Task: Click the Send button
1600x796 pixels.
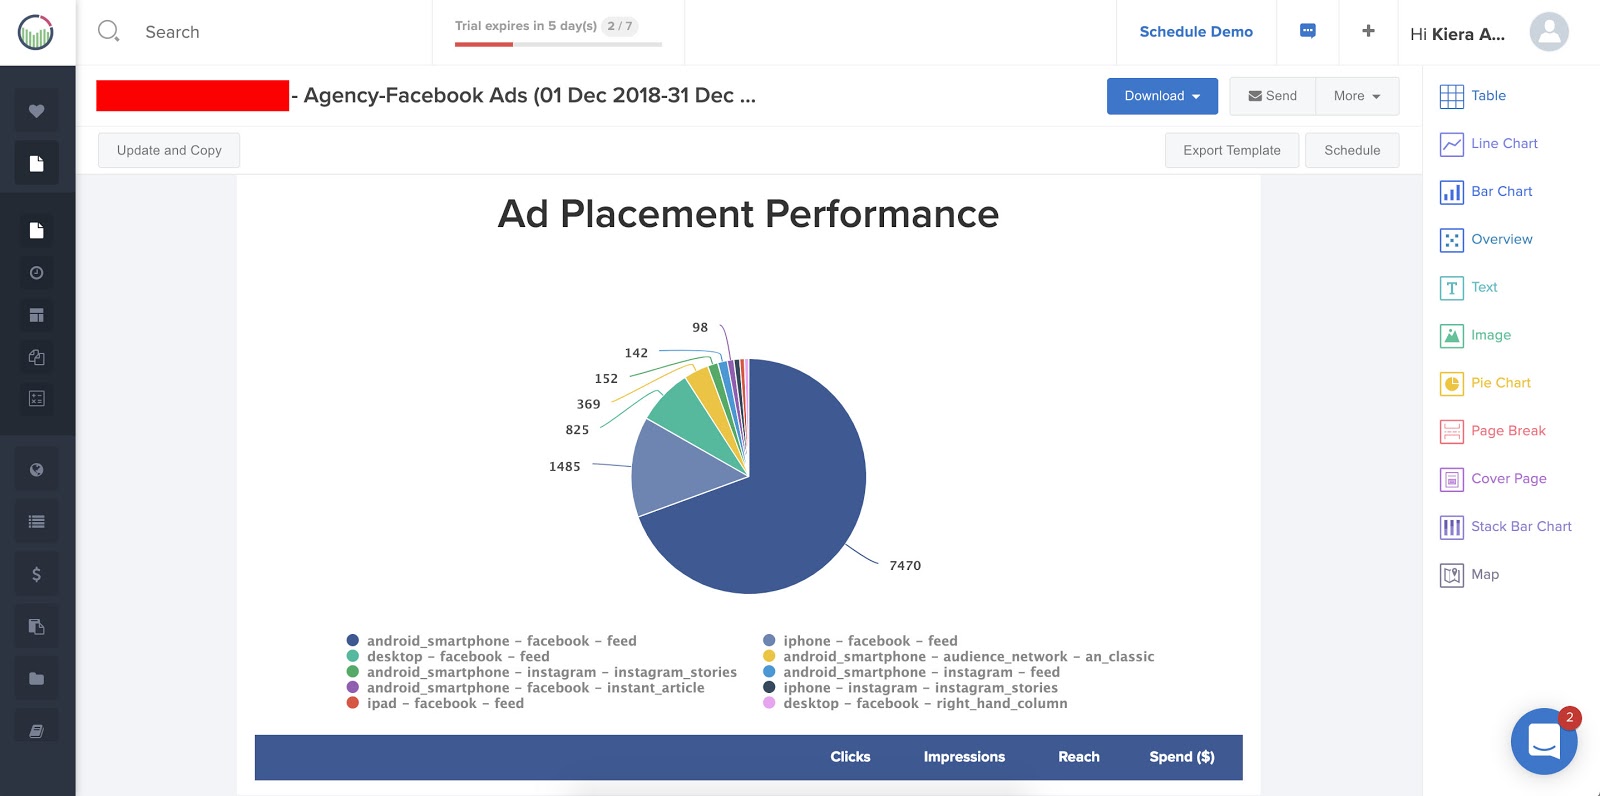Action: (x=1272, y=96)
